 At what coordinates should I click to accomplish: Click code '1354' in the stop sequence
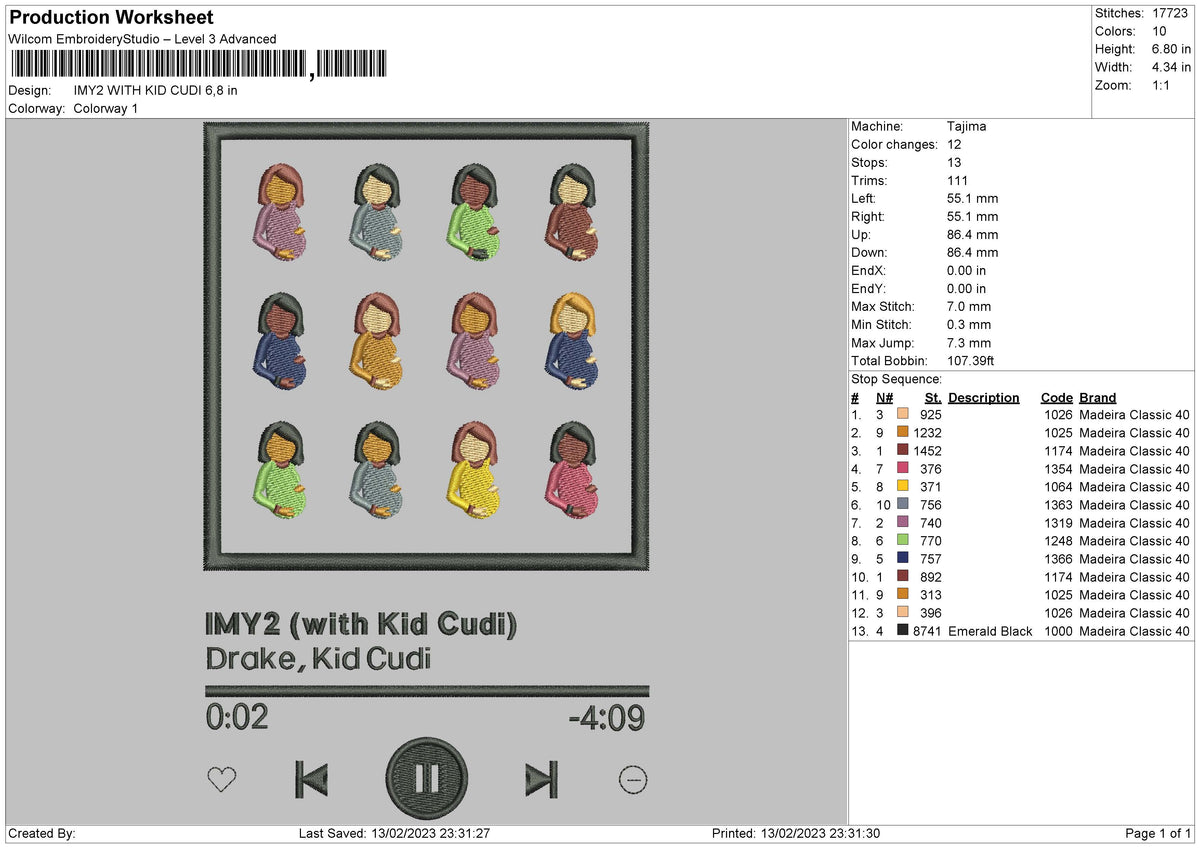1057,469
